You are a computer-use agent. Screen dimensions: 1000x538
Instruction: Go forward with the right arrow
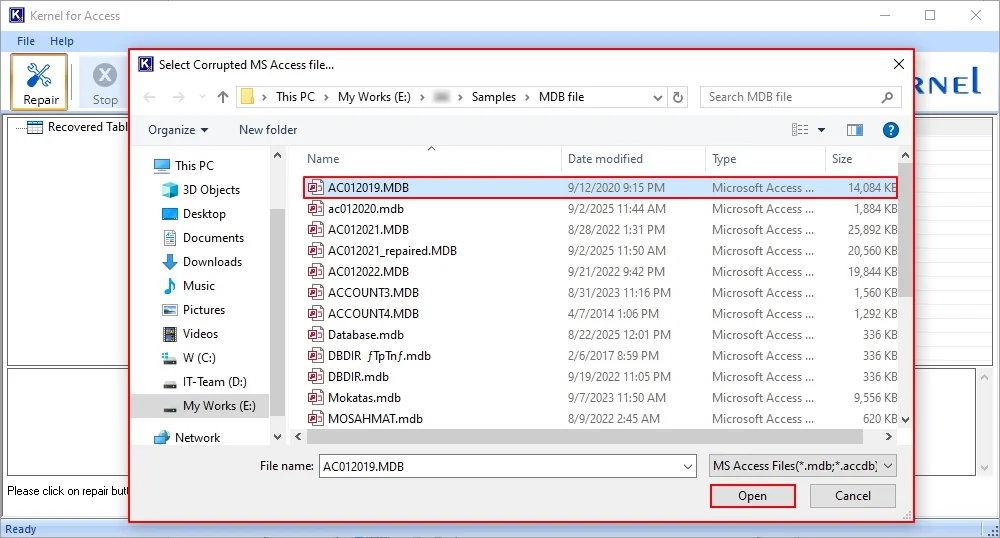(179, 97)
